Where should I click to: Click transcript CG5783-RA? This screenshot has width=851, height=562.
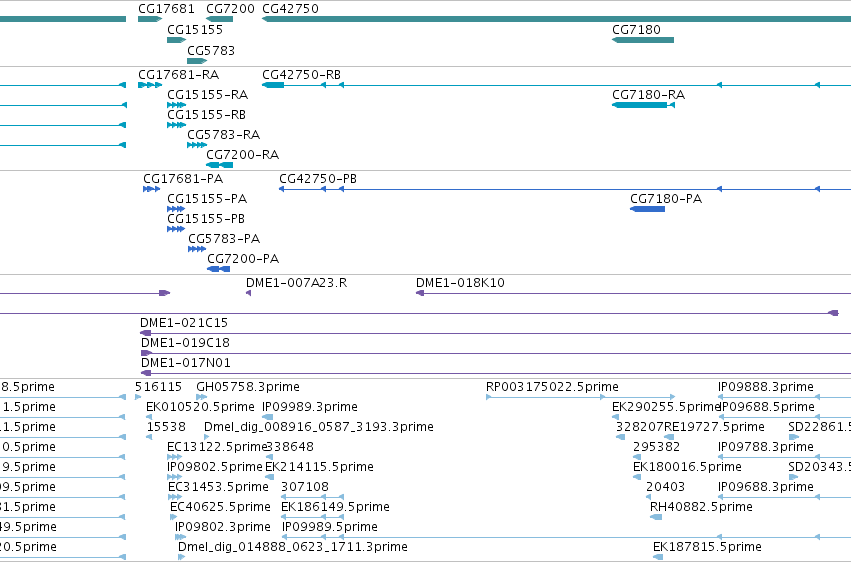click(x=197, y=145)
